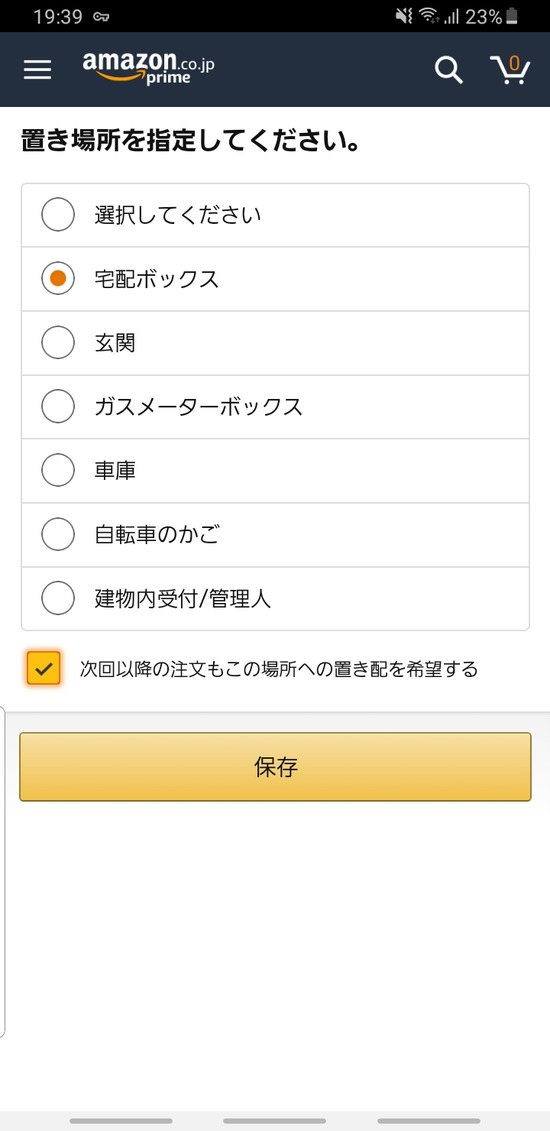Tap the muted sound status icon
Screen dimensions: 550x1131
pyautogui.click(x=404, y=17)
